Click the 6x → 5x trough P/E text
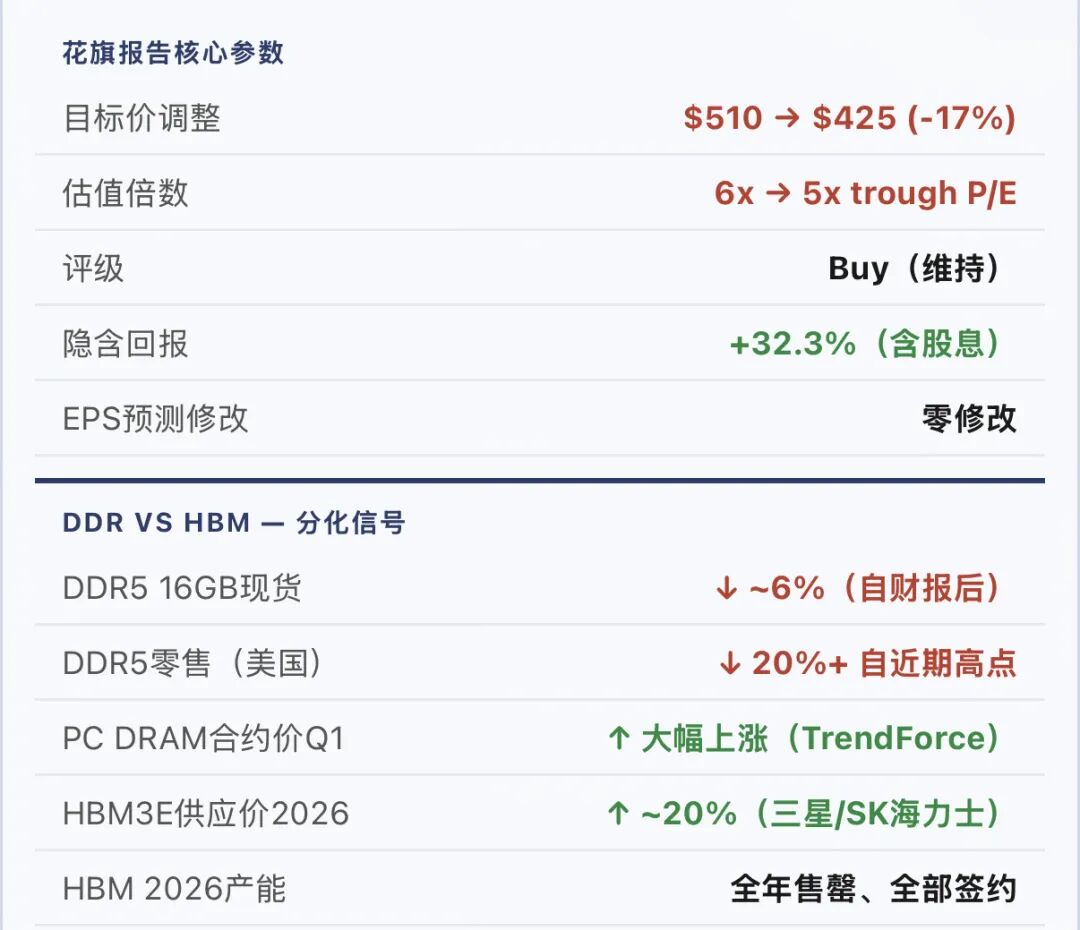Viewport: 1080px width, 930px height. [865, 193]
